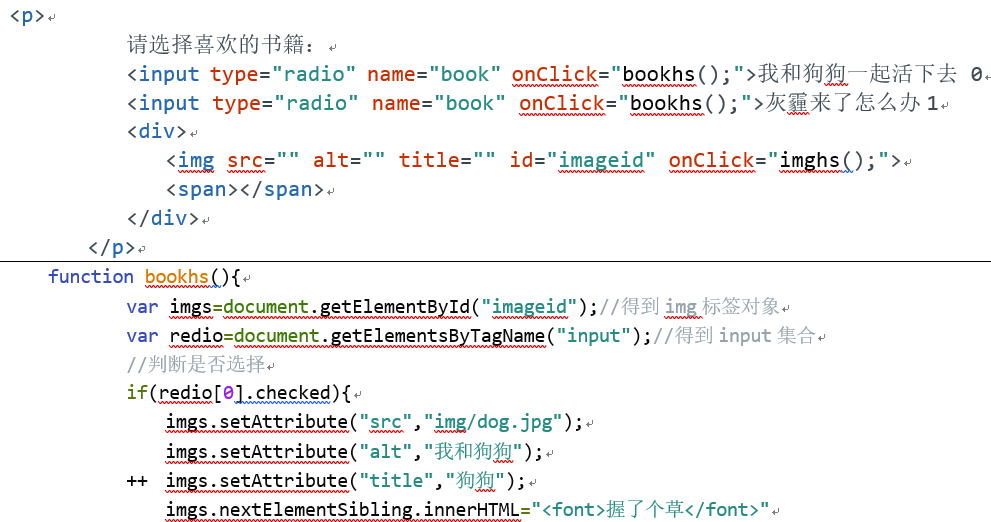Click the text 请选择喜欢的书籍：
Screen dimensions: 991x522
(x=221, y=44)
